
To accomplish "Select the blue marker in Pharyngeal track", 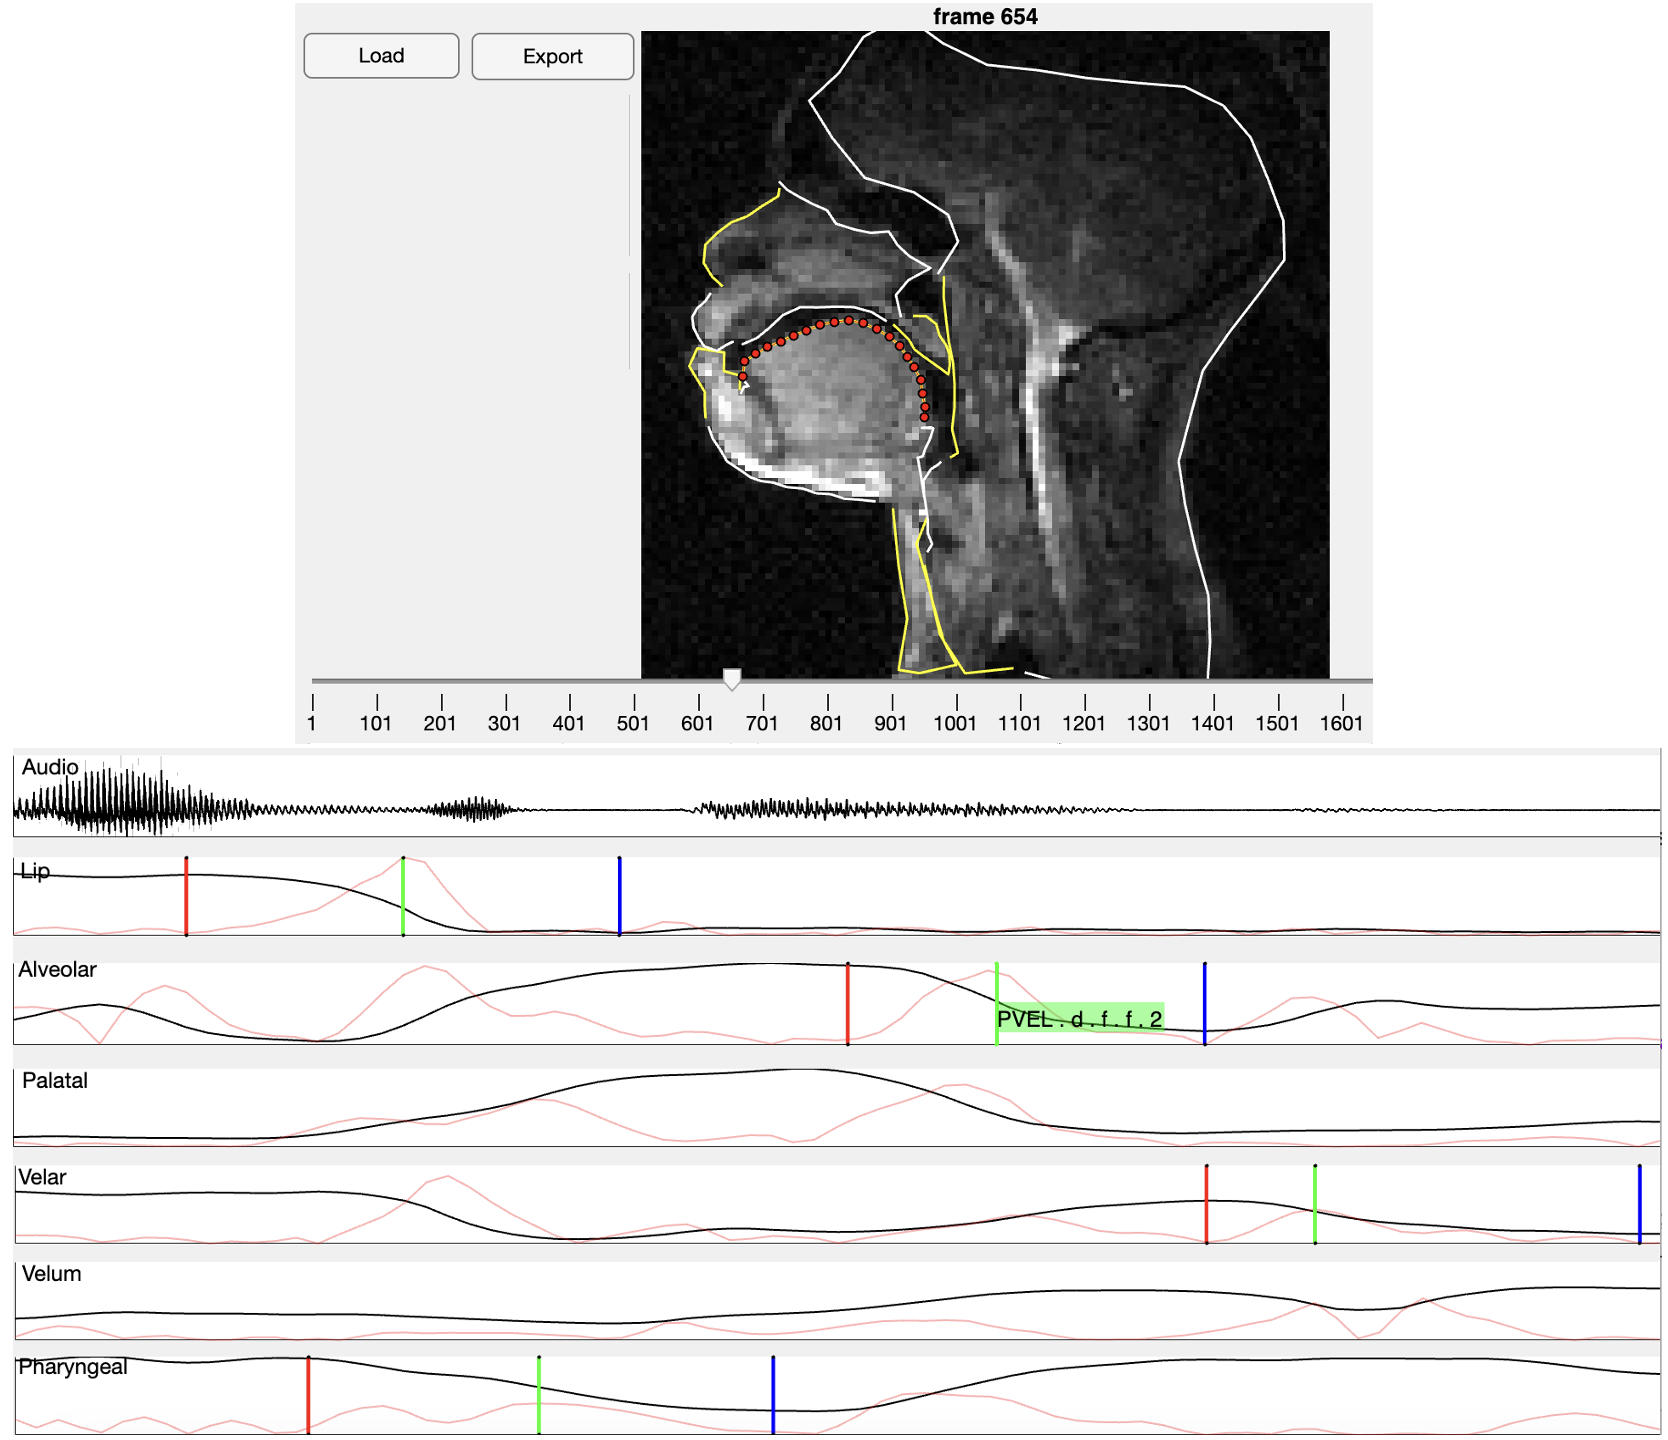I will pos(773,1395).
